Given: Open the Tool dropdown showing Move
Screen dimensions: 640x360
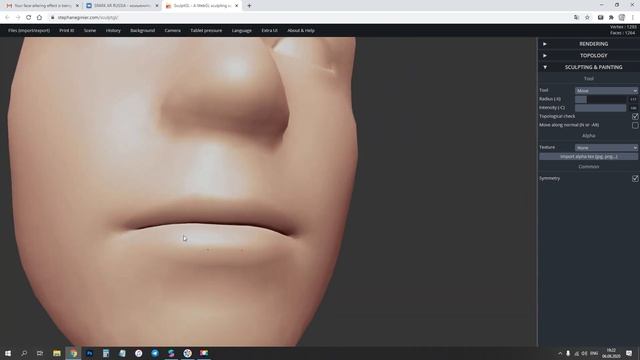Looking at the screenshot, I should coord(606,91).
